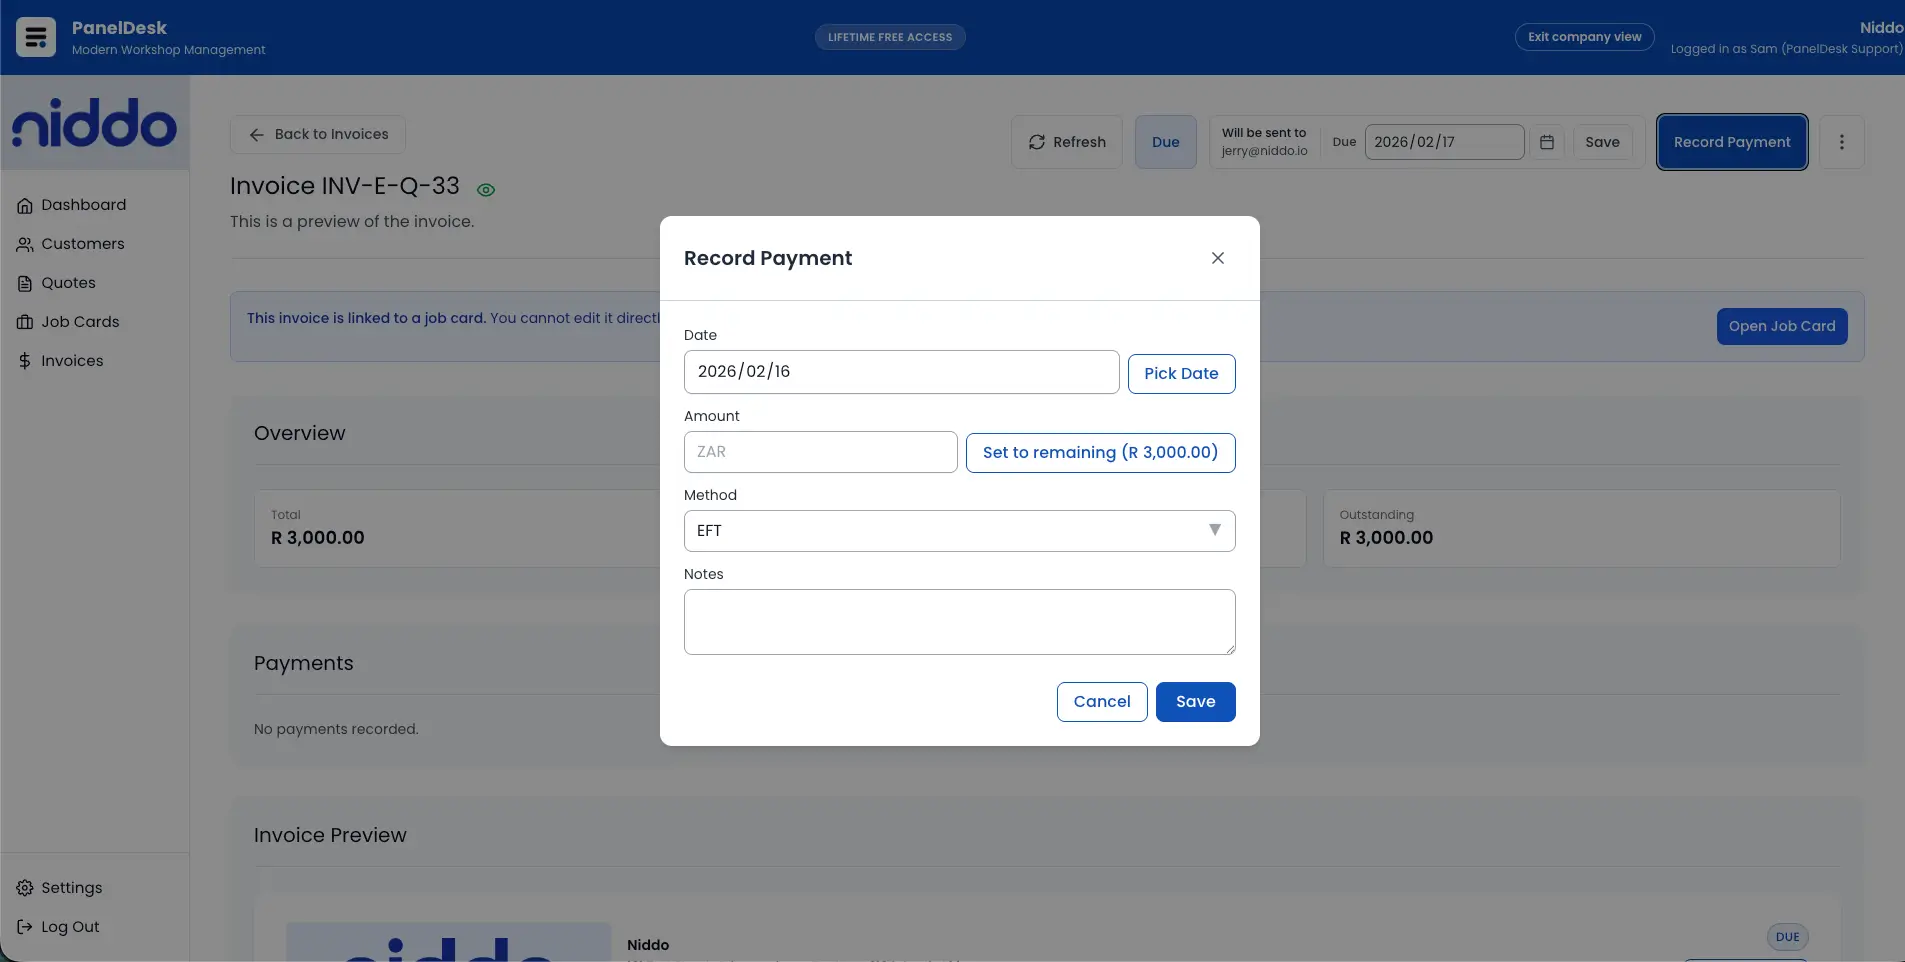Return via Back to Invoices

click(x=317, y=133)
